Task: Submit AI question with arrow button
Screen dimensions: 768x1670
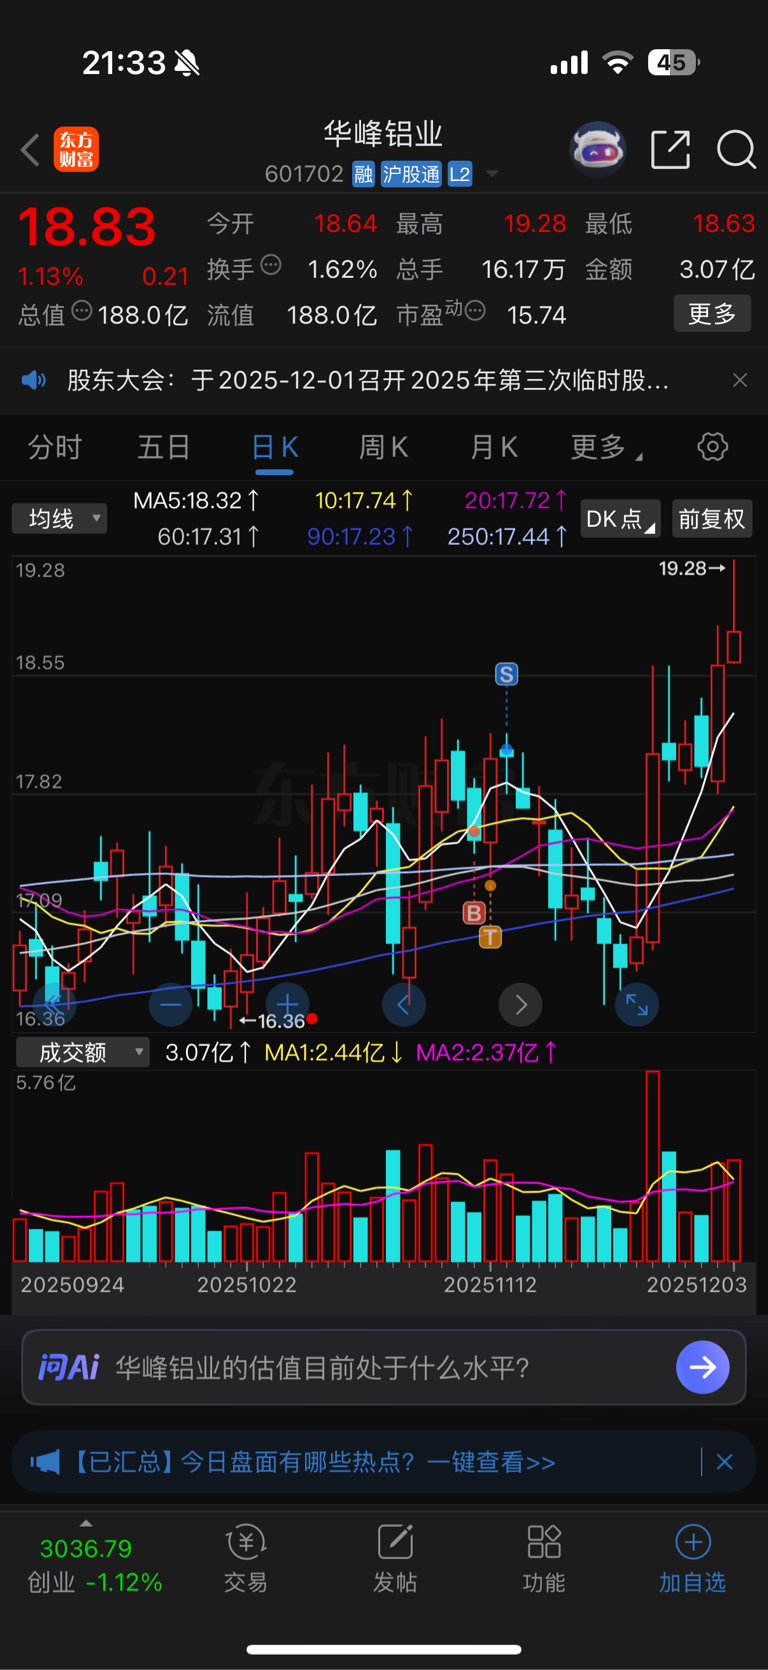Action: (x=703, y=1367)
